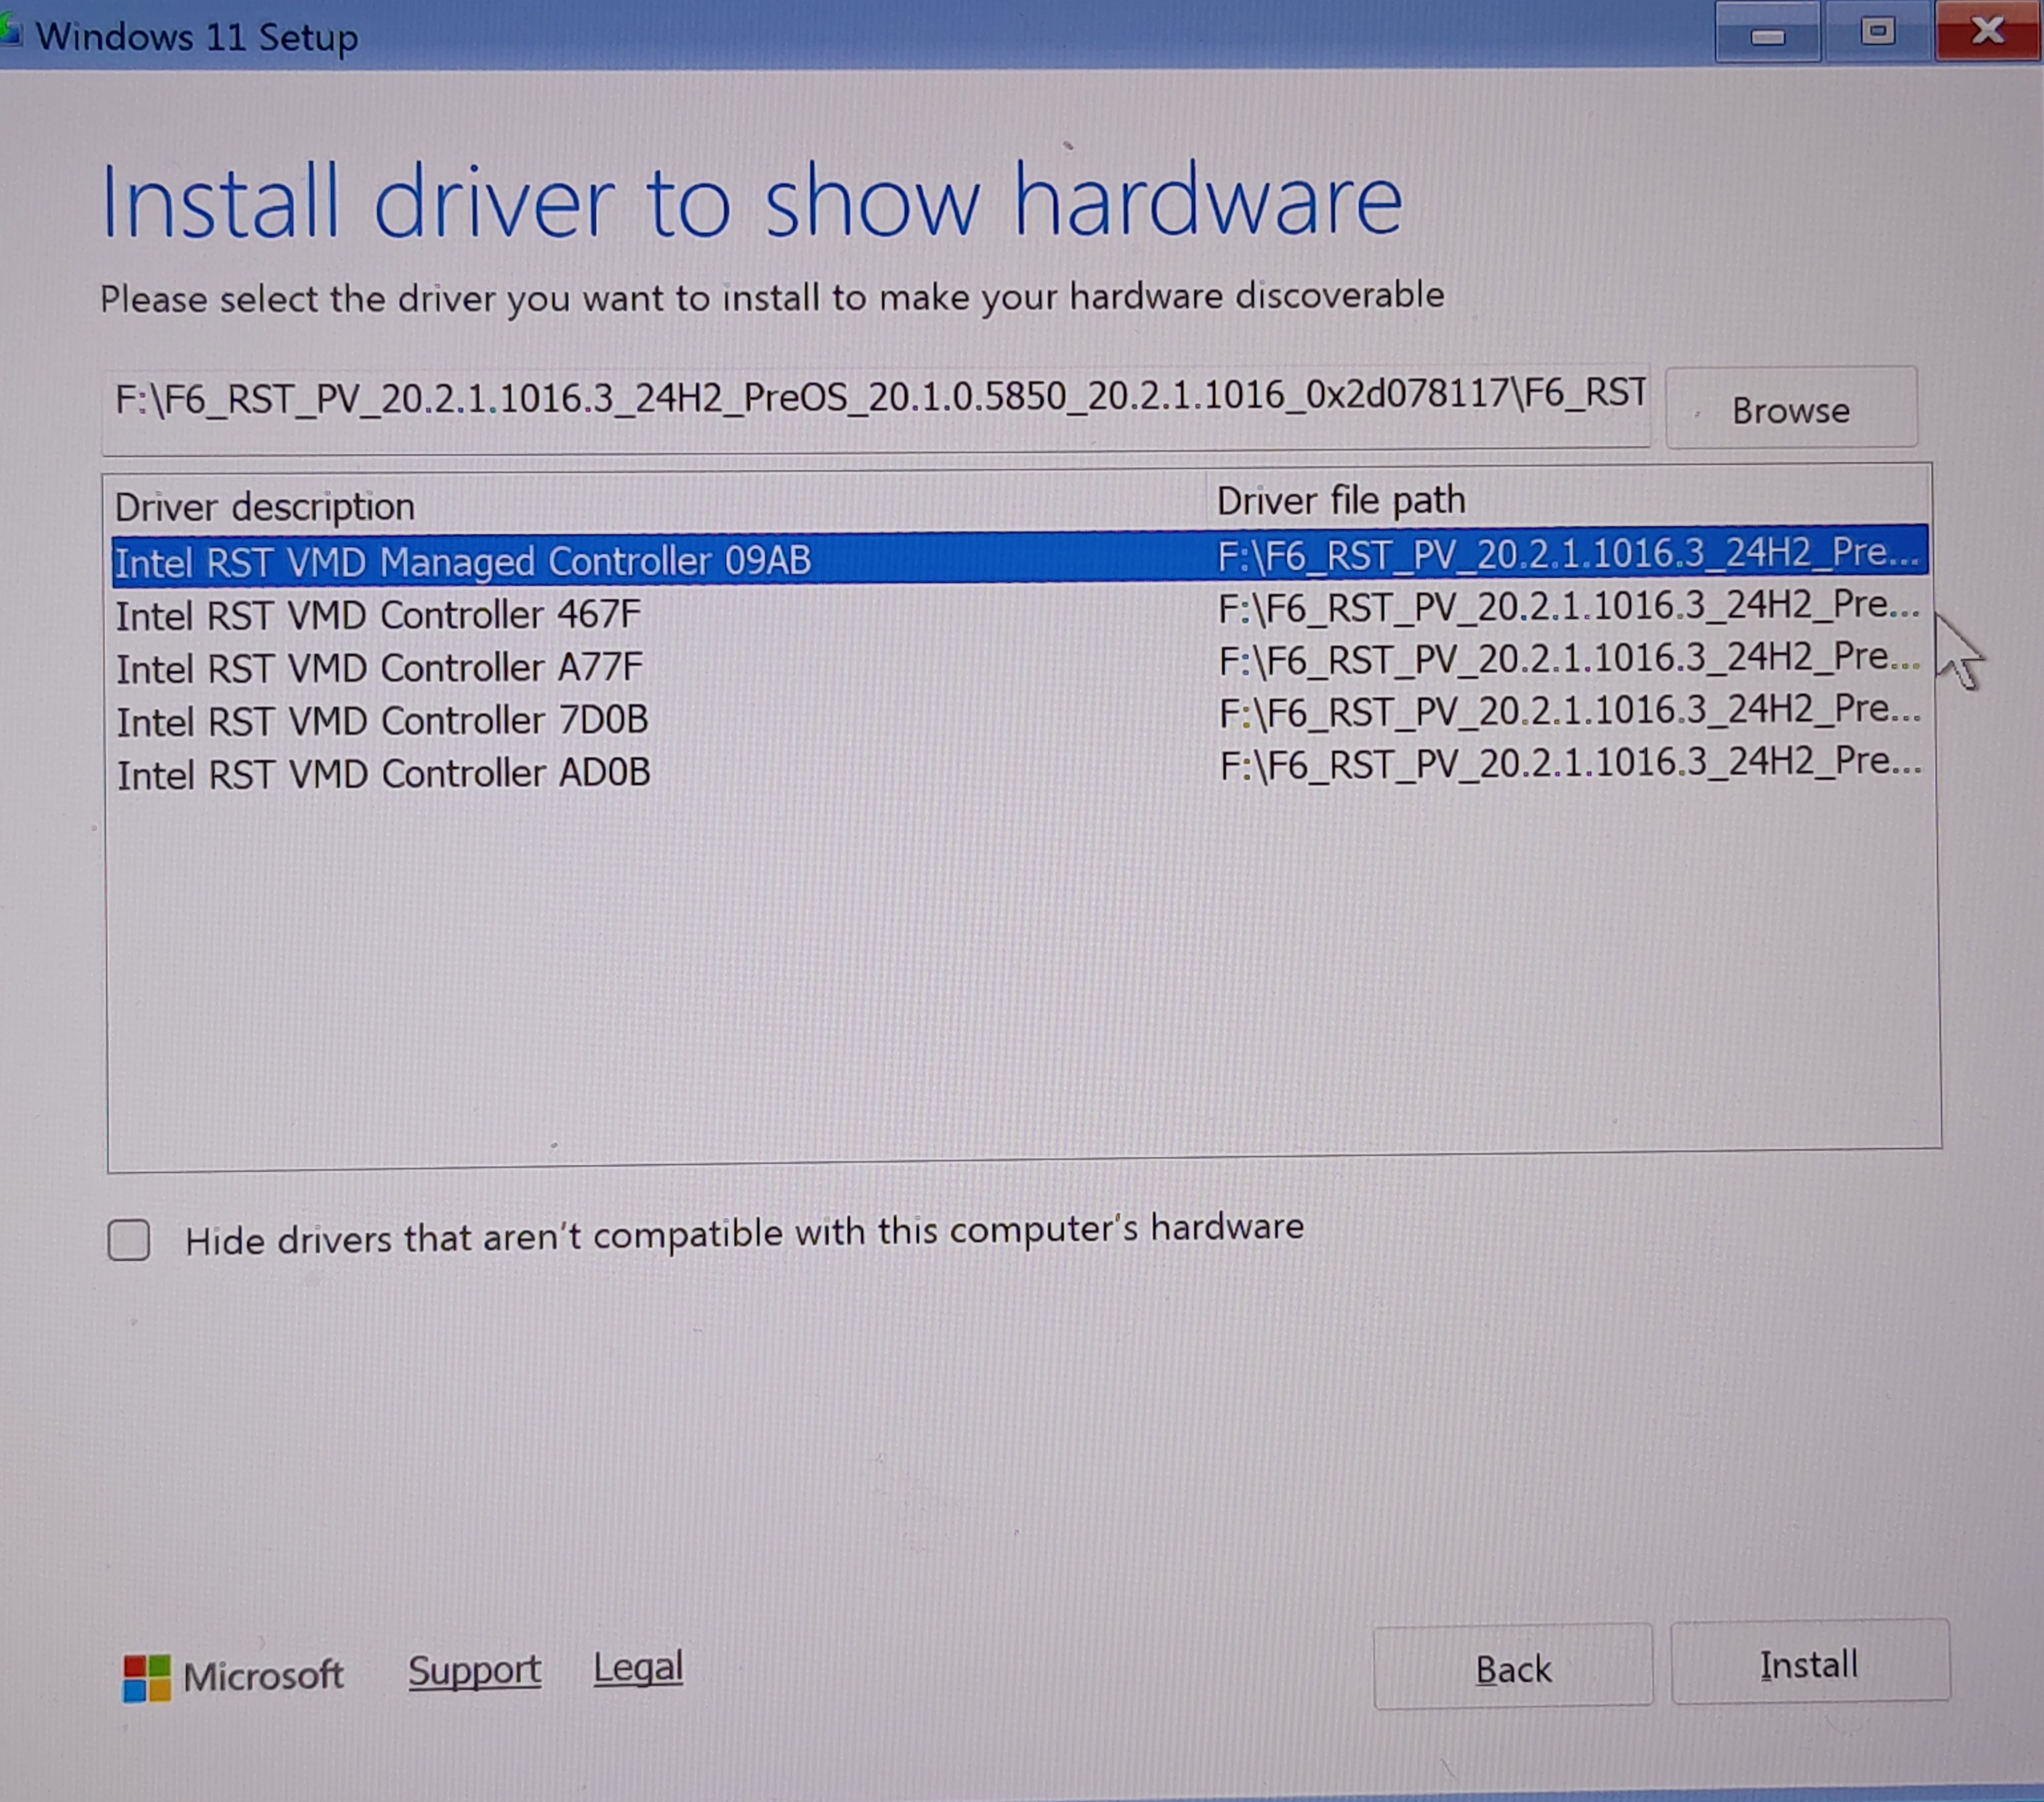Select Intel RST VMD Controller A77F
The width and height of the screenshot is (2044, 1802).
[1020, 664]
